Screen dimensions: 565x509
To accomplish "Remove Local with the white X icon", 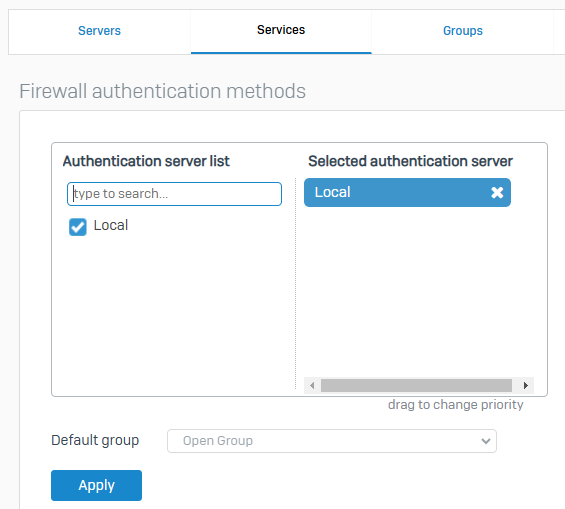I will pyautogui.click(x=497, y=192).
